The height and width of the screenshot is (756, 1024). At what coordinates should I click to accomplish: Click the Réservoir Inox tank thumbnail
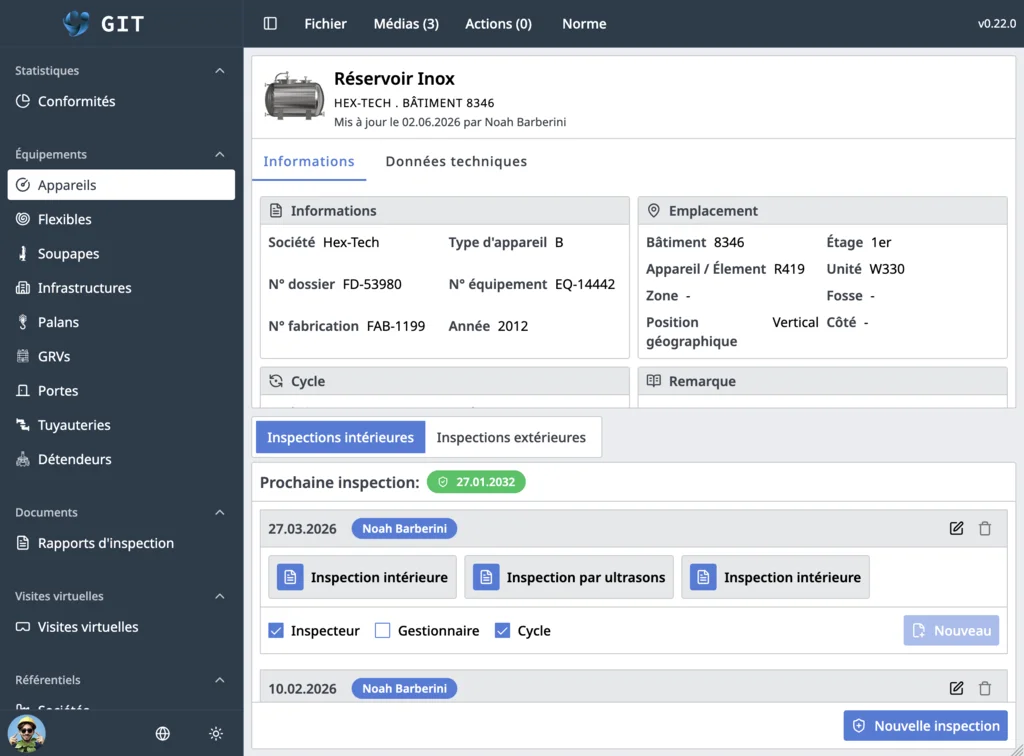coord(294,96)
